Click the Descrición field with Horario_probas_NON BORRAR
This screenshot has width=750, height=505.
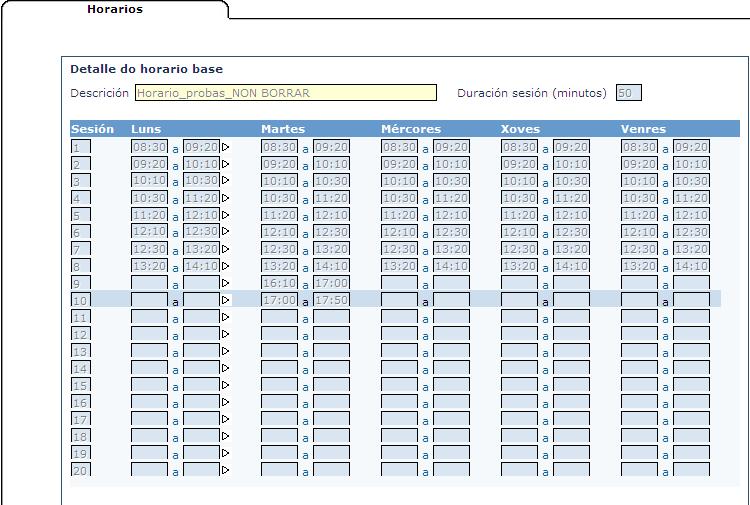click(285, 93)
